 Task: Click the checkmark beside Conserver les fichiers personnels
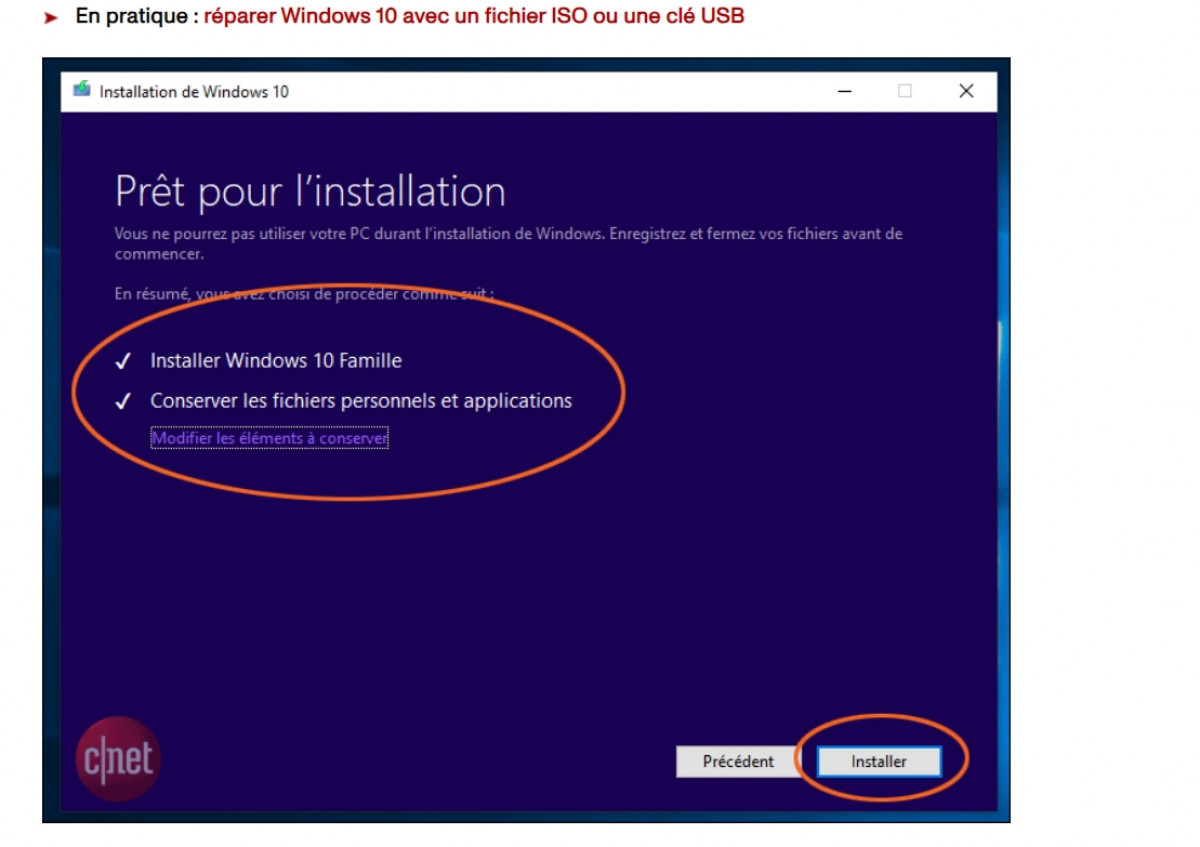(x=124, y=402)
